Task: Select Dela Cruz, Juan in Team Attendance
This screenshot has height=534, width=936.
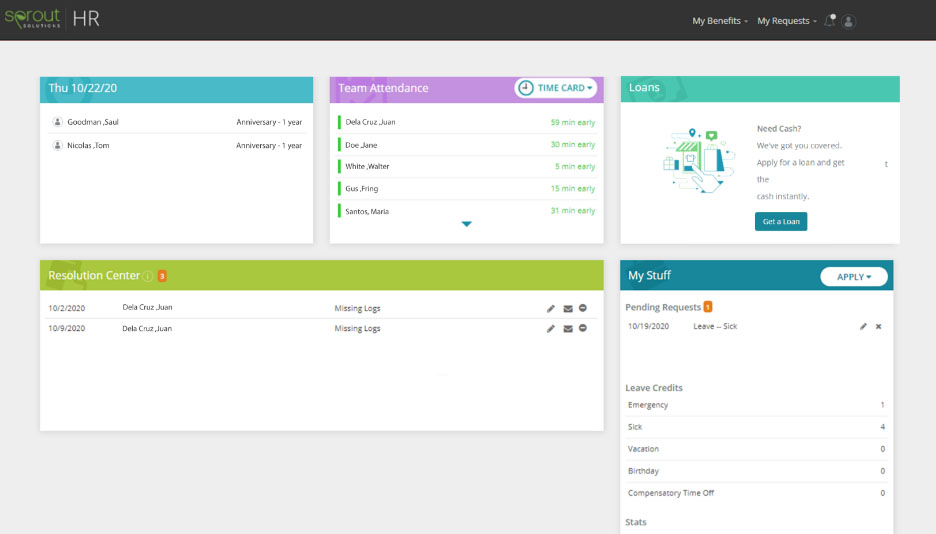Action: click(x=370, y=122)
